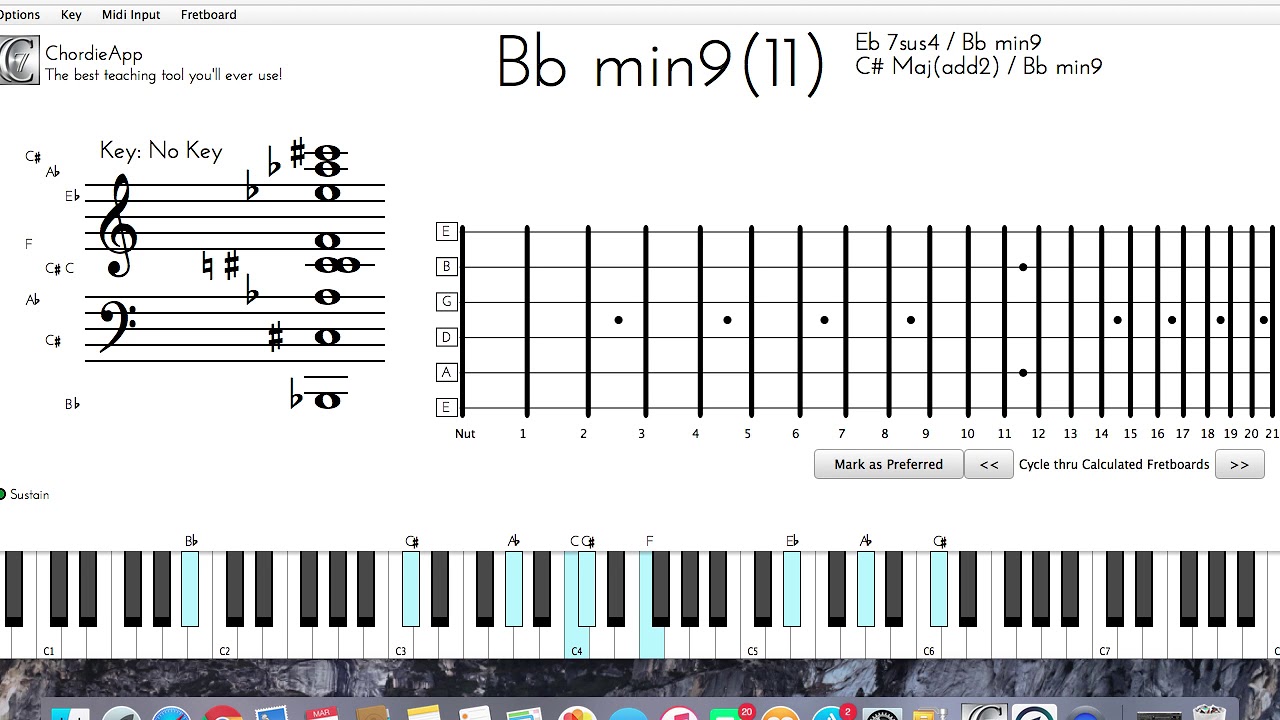The width and height of the screenshot is (1280, 720).
Task: Click the bass clef on the staff
Action: point(118,325)
